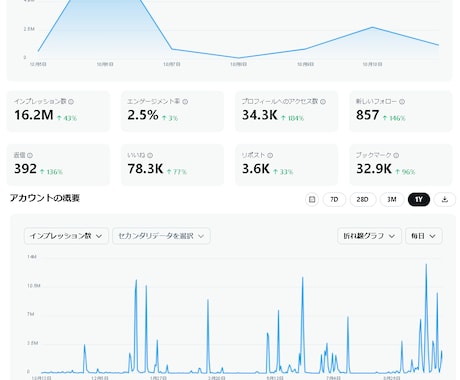Select the 3M time range
Viewport: 460px width, 380px height.
tap(392, 199)
